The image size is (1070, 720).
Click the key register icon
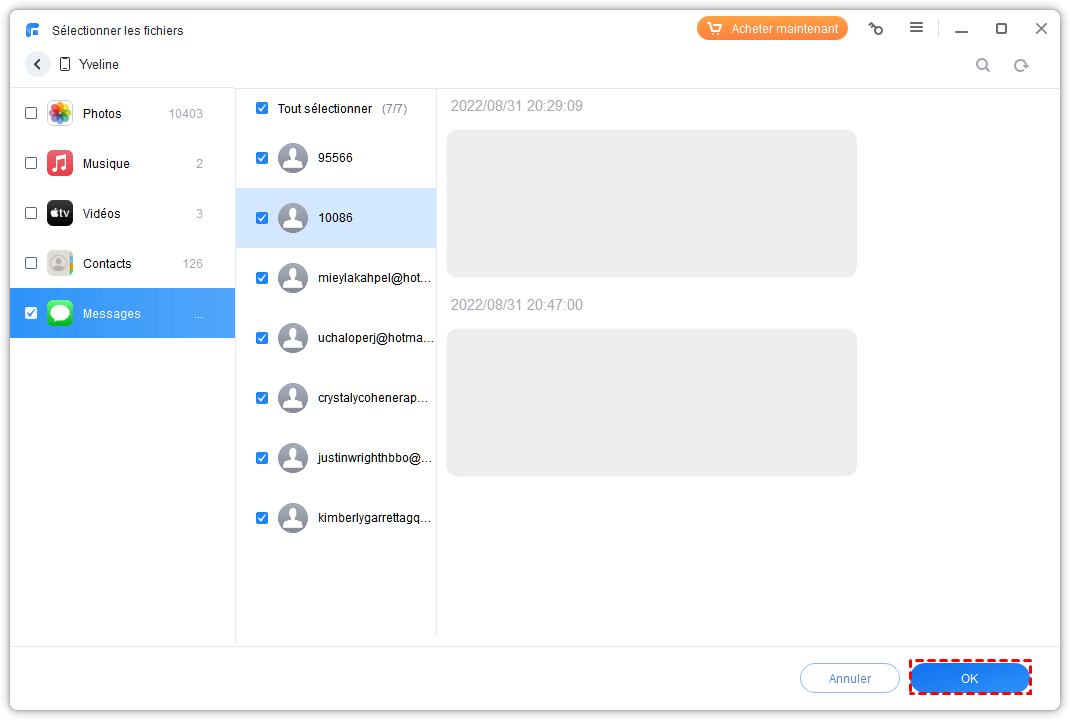[876, 29]
